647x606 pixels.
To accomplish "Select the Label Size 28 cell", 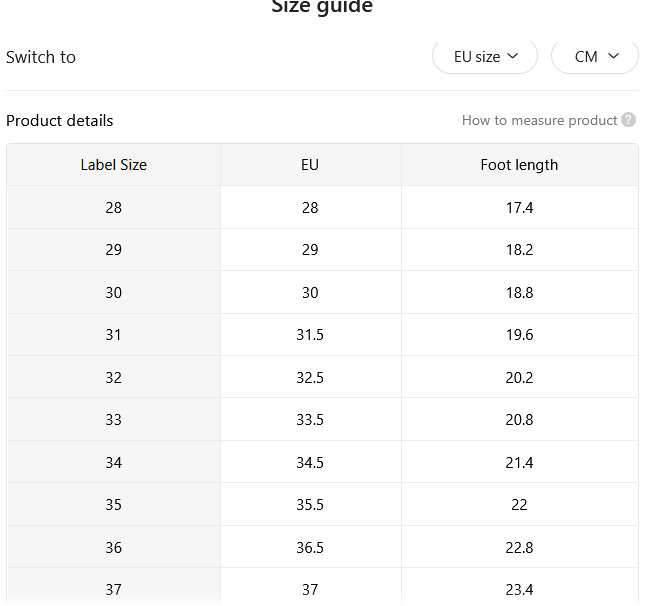I will tap(113, 208).
